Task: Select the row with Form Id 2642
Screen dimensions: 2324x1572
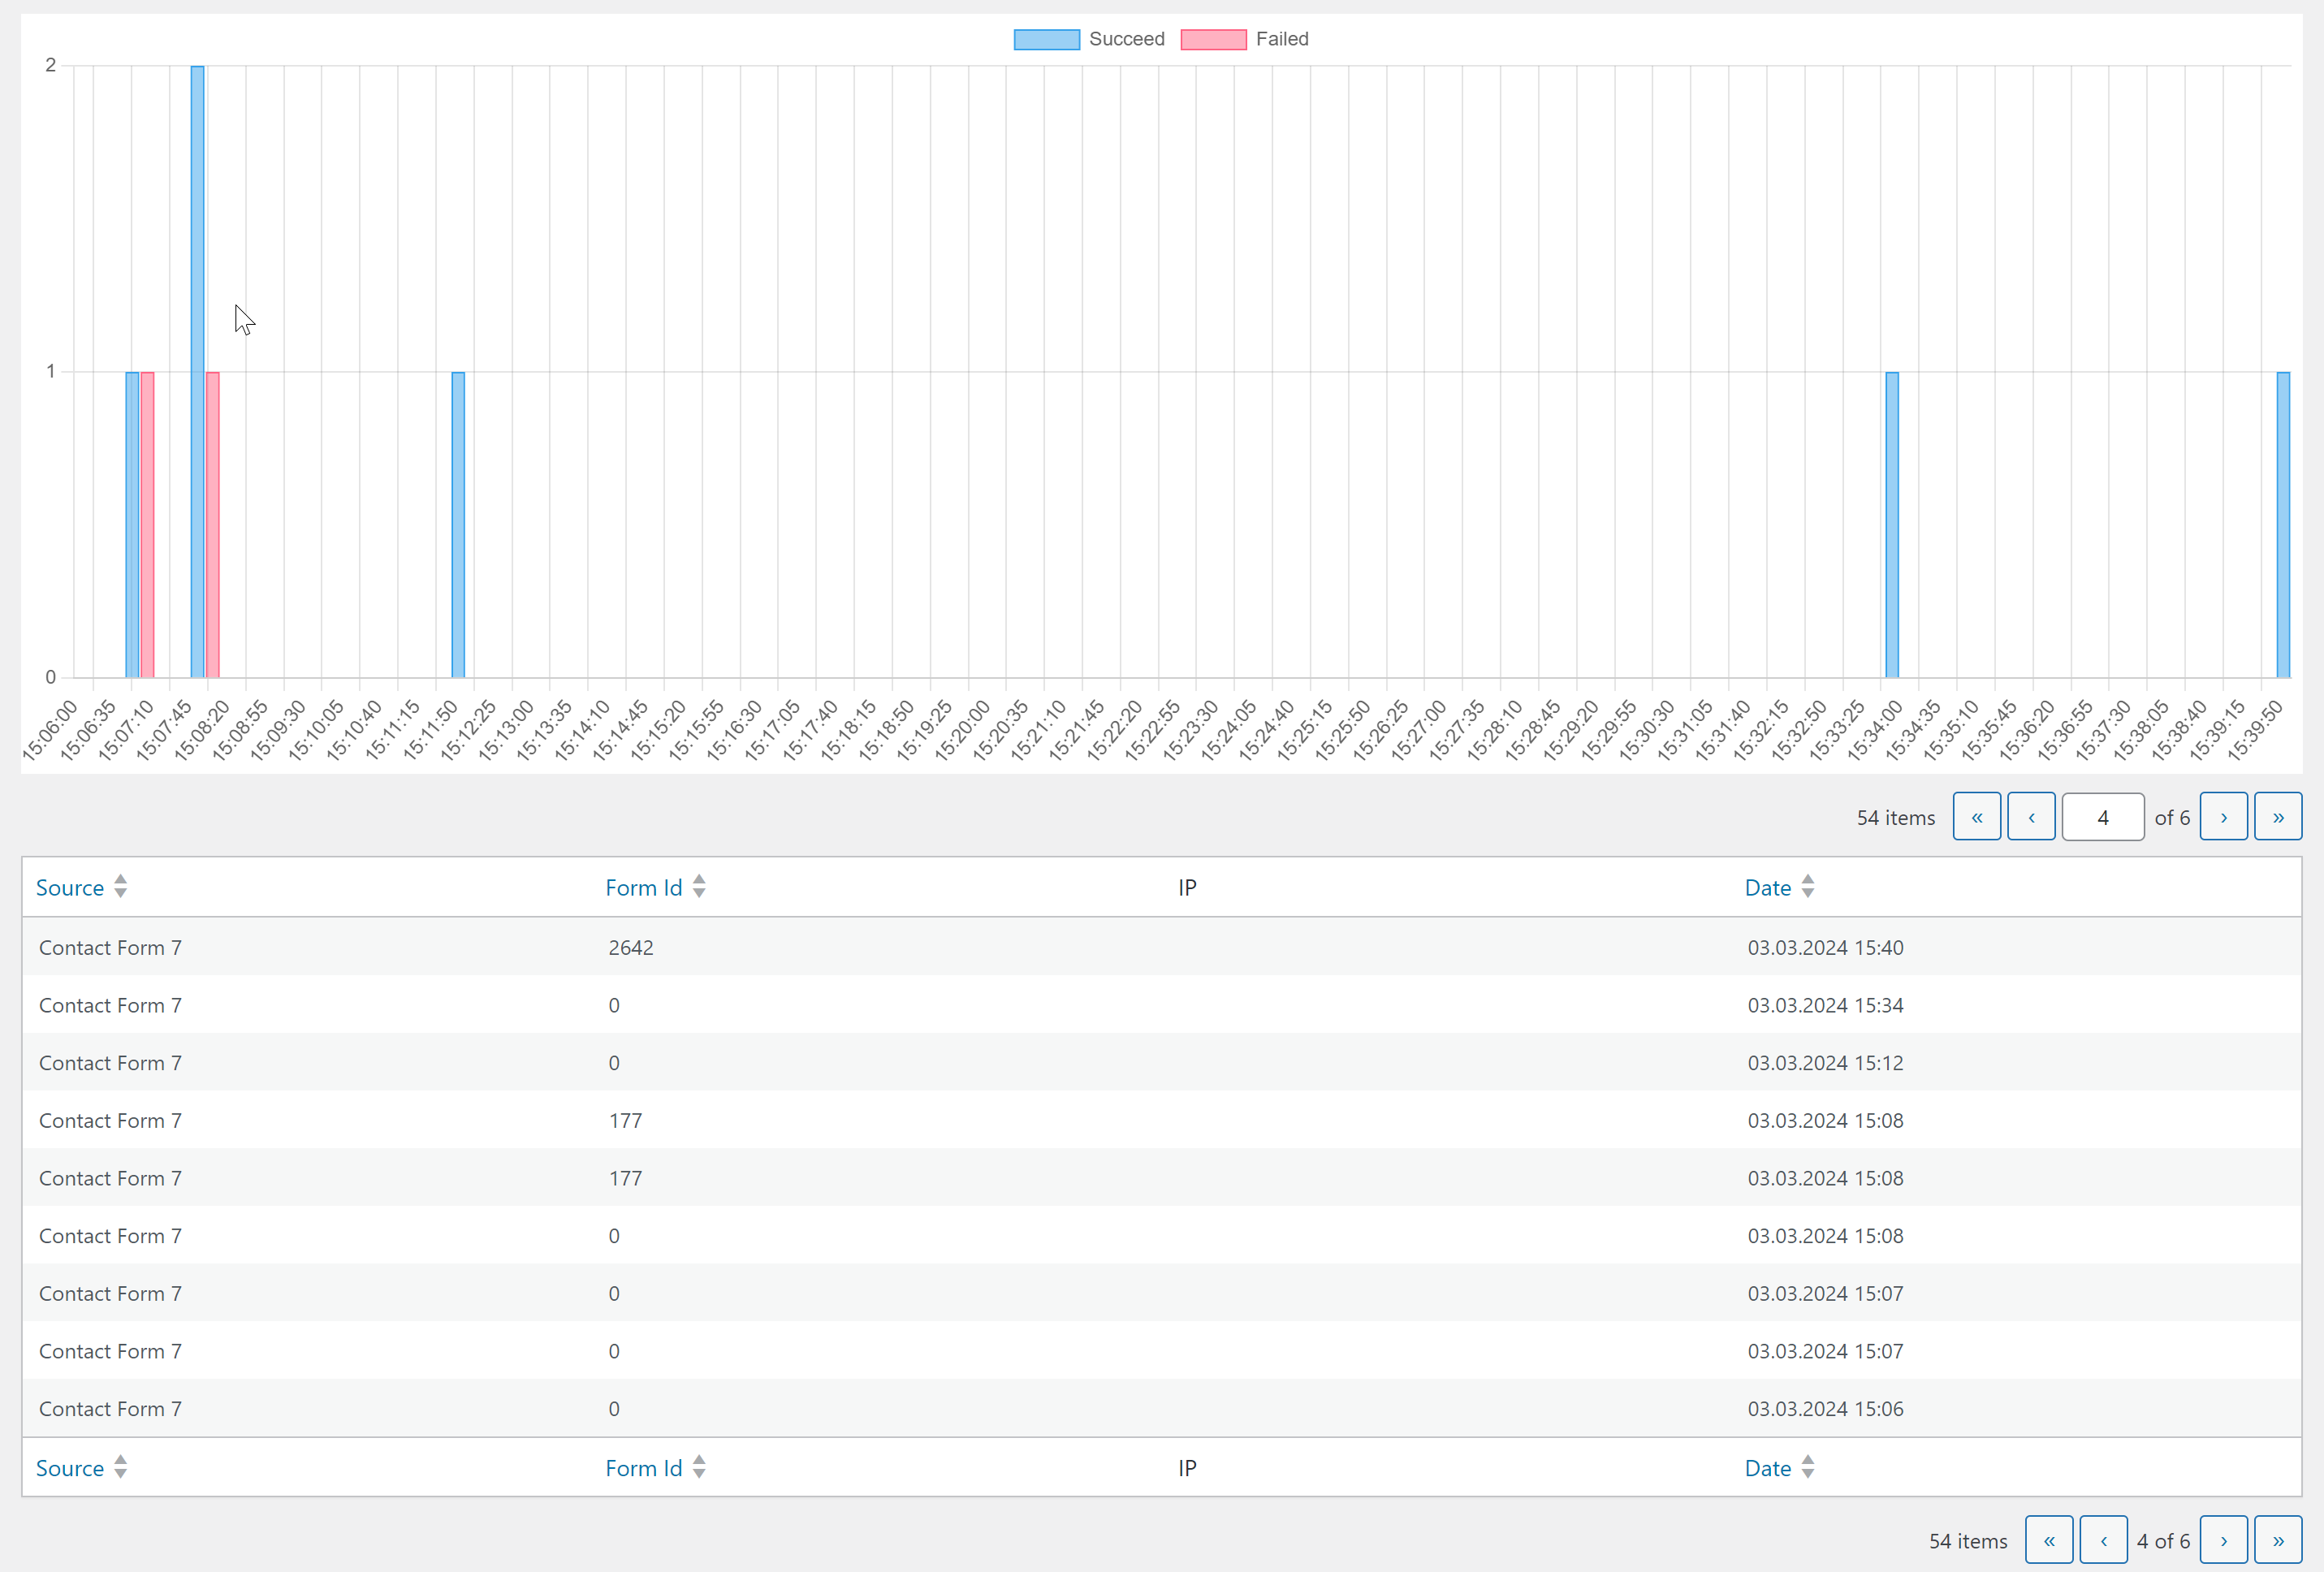Action: point(630,947)
